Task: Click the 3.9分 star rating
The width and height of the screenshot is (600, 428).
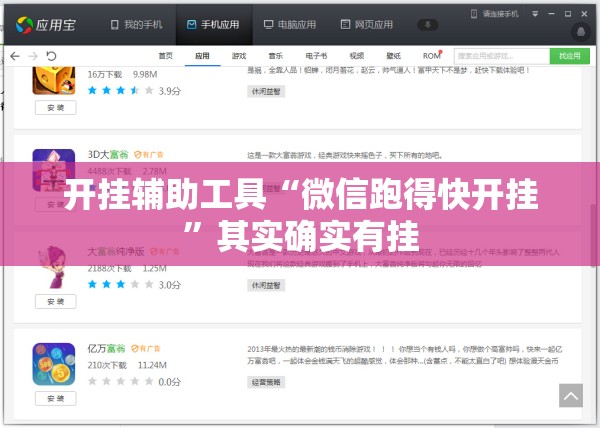Action: [134, 91]
